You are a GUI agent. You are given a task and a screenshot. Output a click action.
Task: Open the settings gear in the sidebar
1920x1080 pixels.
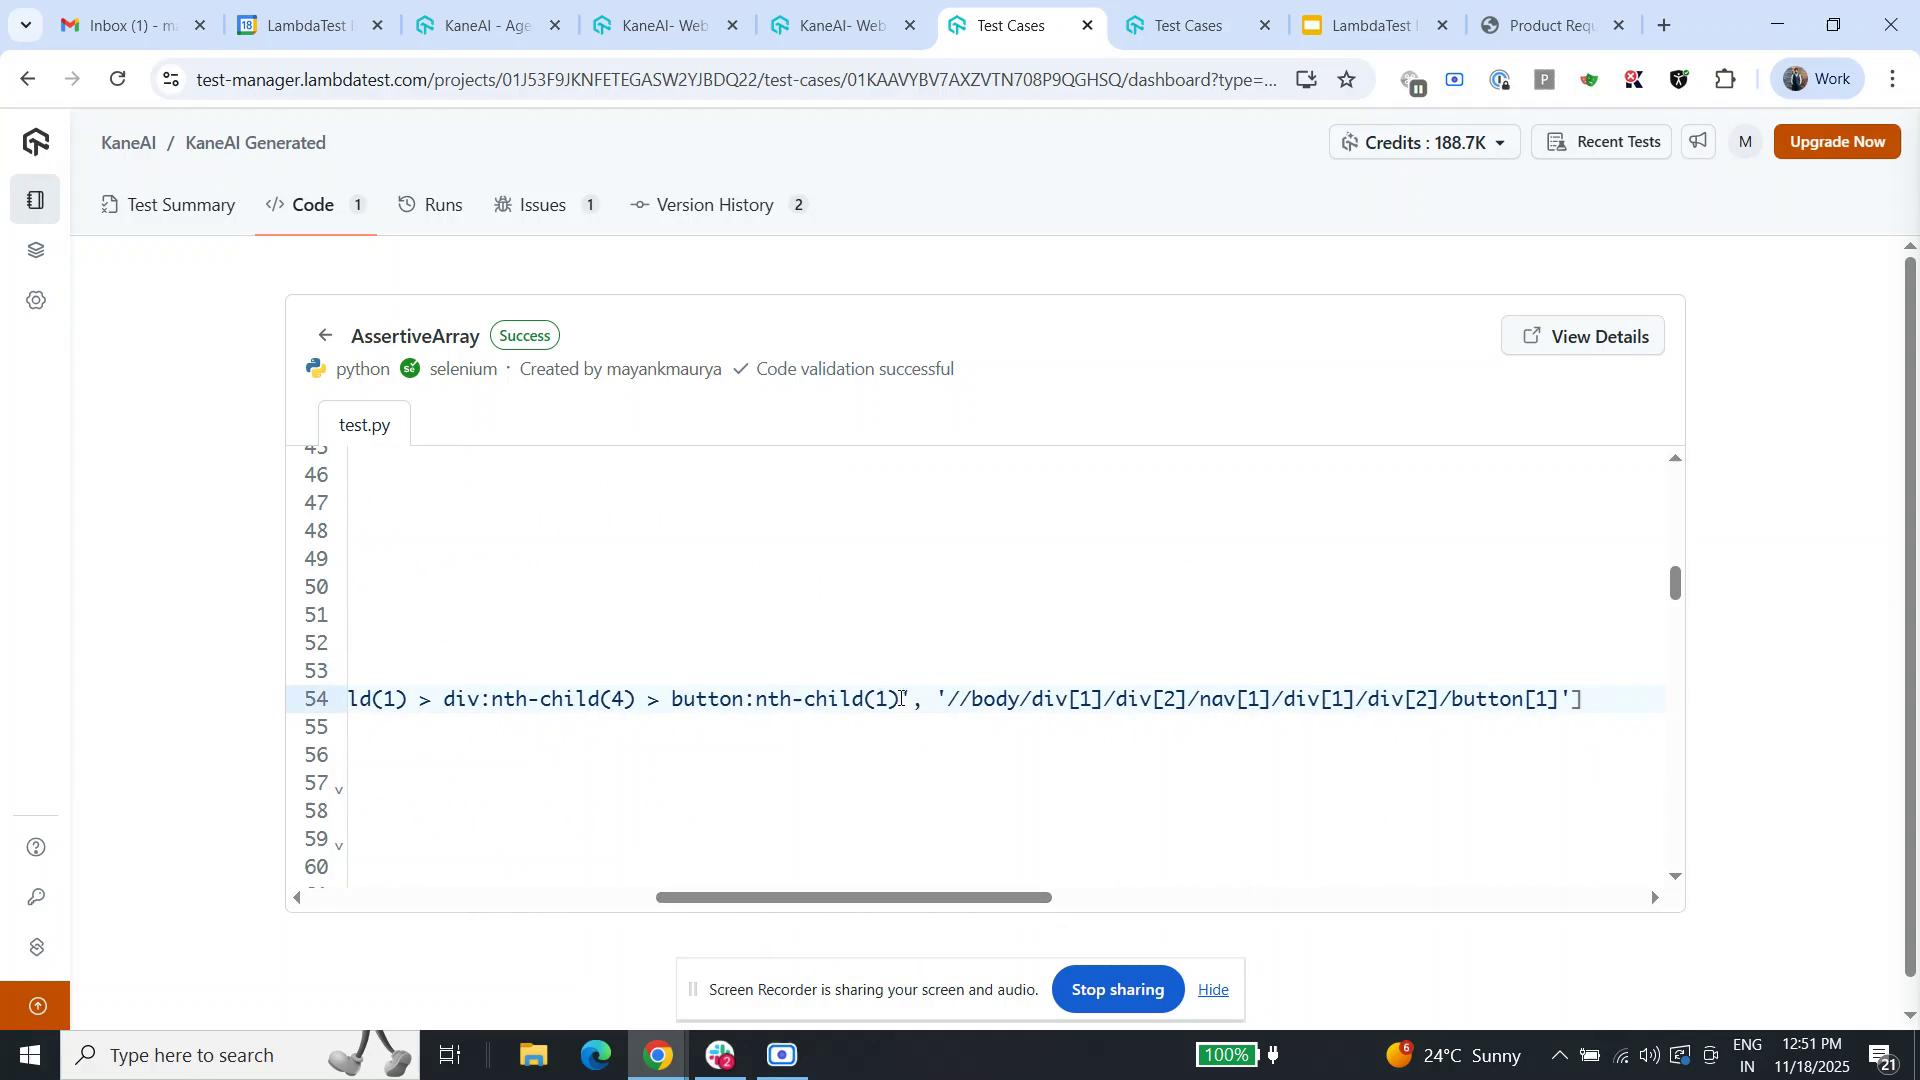[35, 299]
